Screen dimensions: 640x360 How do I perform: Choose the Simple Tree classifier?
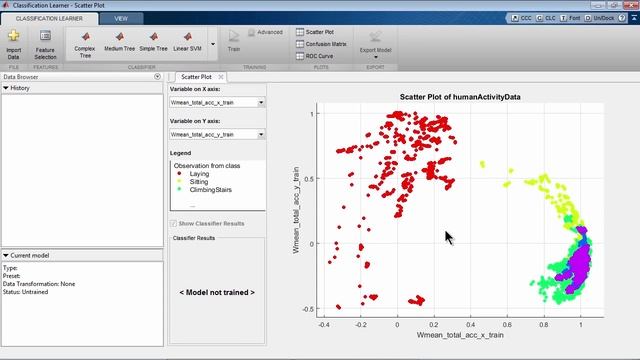(x=153, y=42)
